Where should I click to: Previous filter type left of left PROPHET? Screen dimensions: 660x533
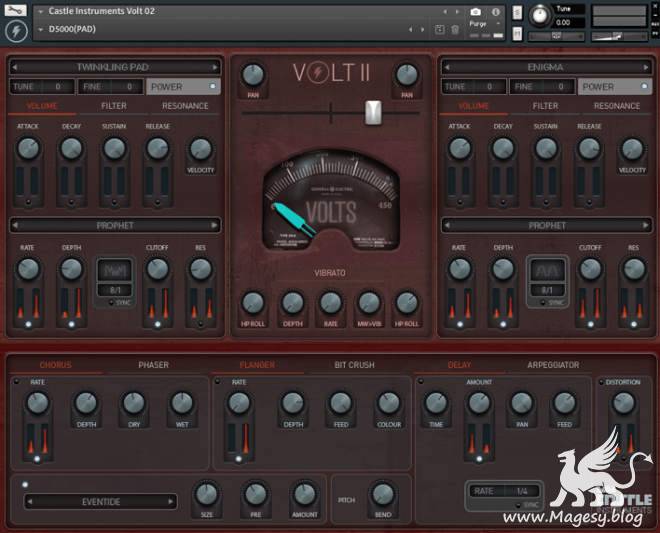15,225
